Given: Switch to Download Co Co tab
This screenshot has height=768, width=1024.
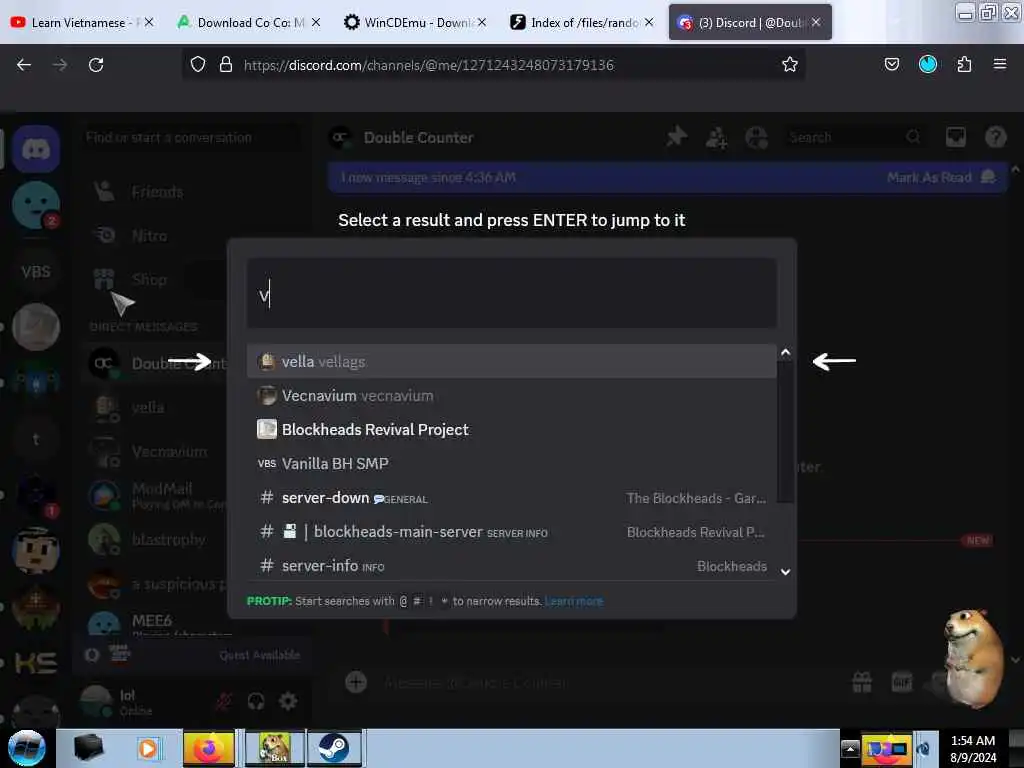Looking at the screenshot, I should tap(248, 22).
